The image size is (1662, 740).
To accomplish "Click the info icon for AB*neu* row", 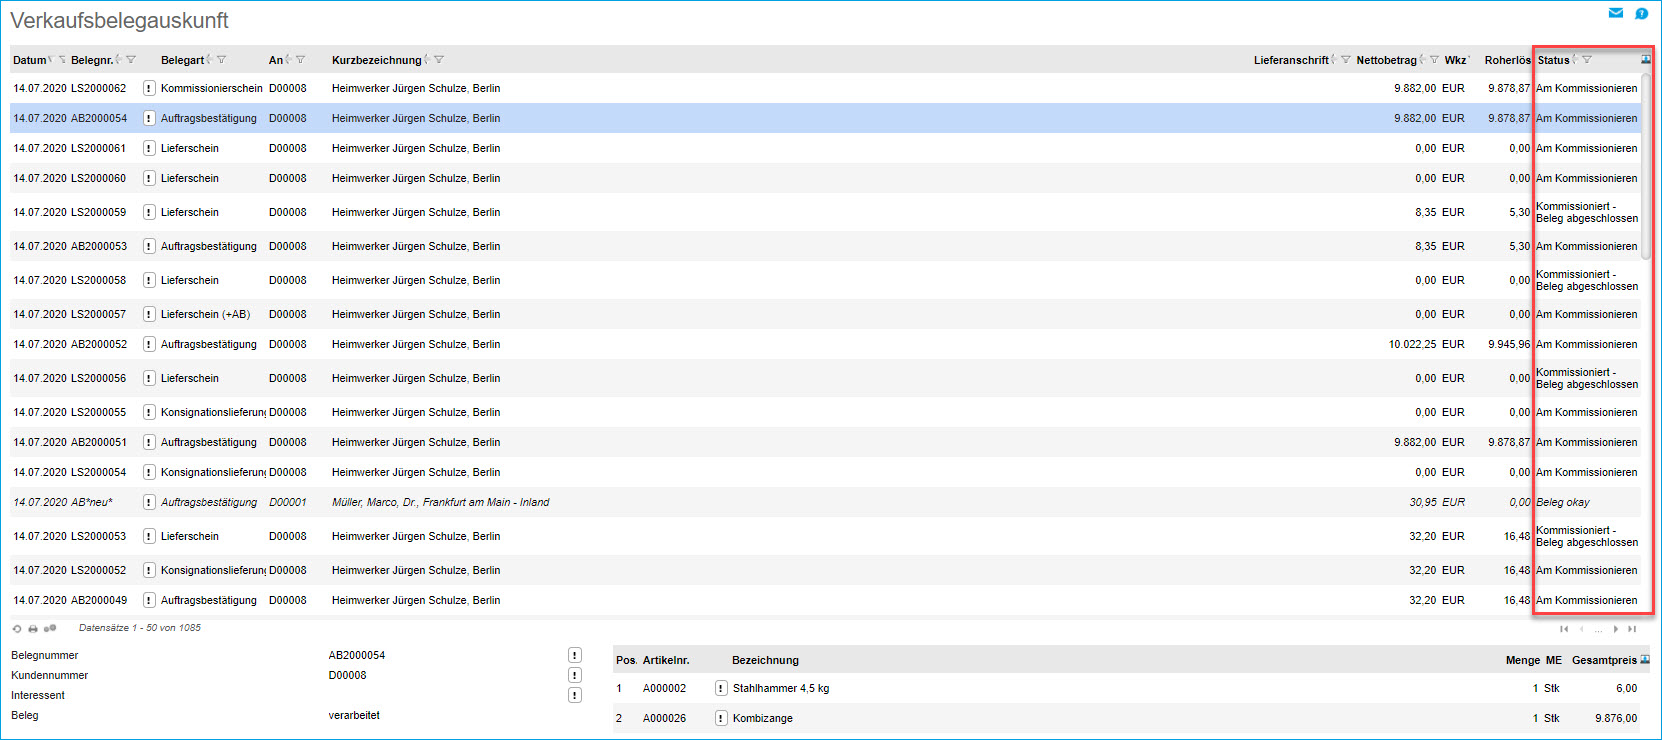I will point(149,502).
